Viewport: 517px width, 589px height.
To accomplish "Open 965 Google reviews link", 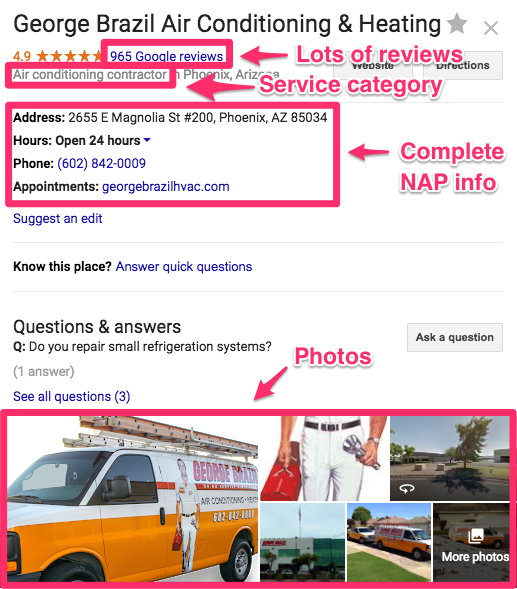I will (166, 56).
